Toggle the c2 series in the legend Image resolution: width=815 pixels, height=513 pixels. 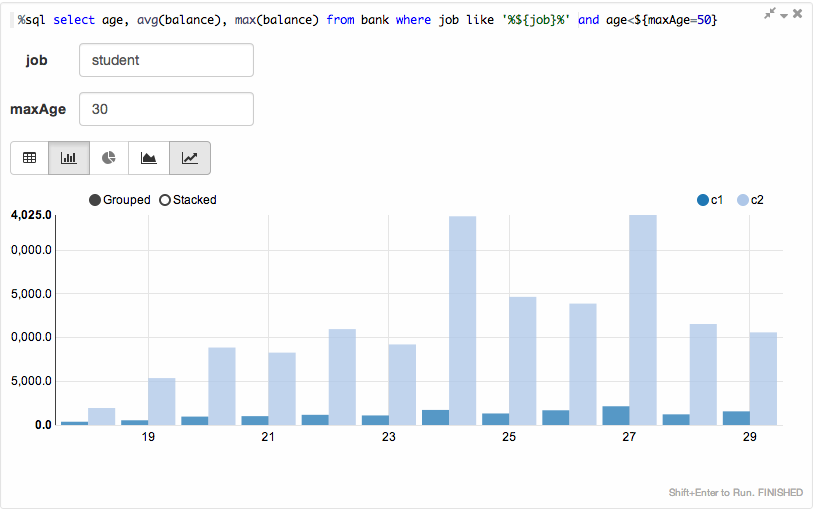[x=743, y=200]
